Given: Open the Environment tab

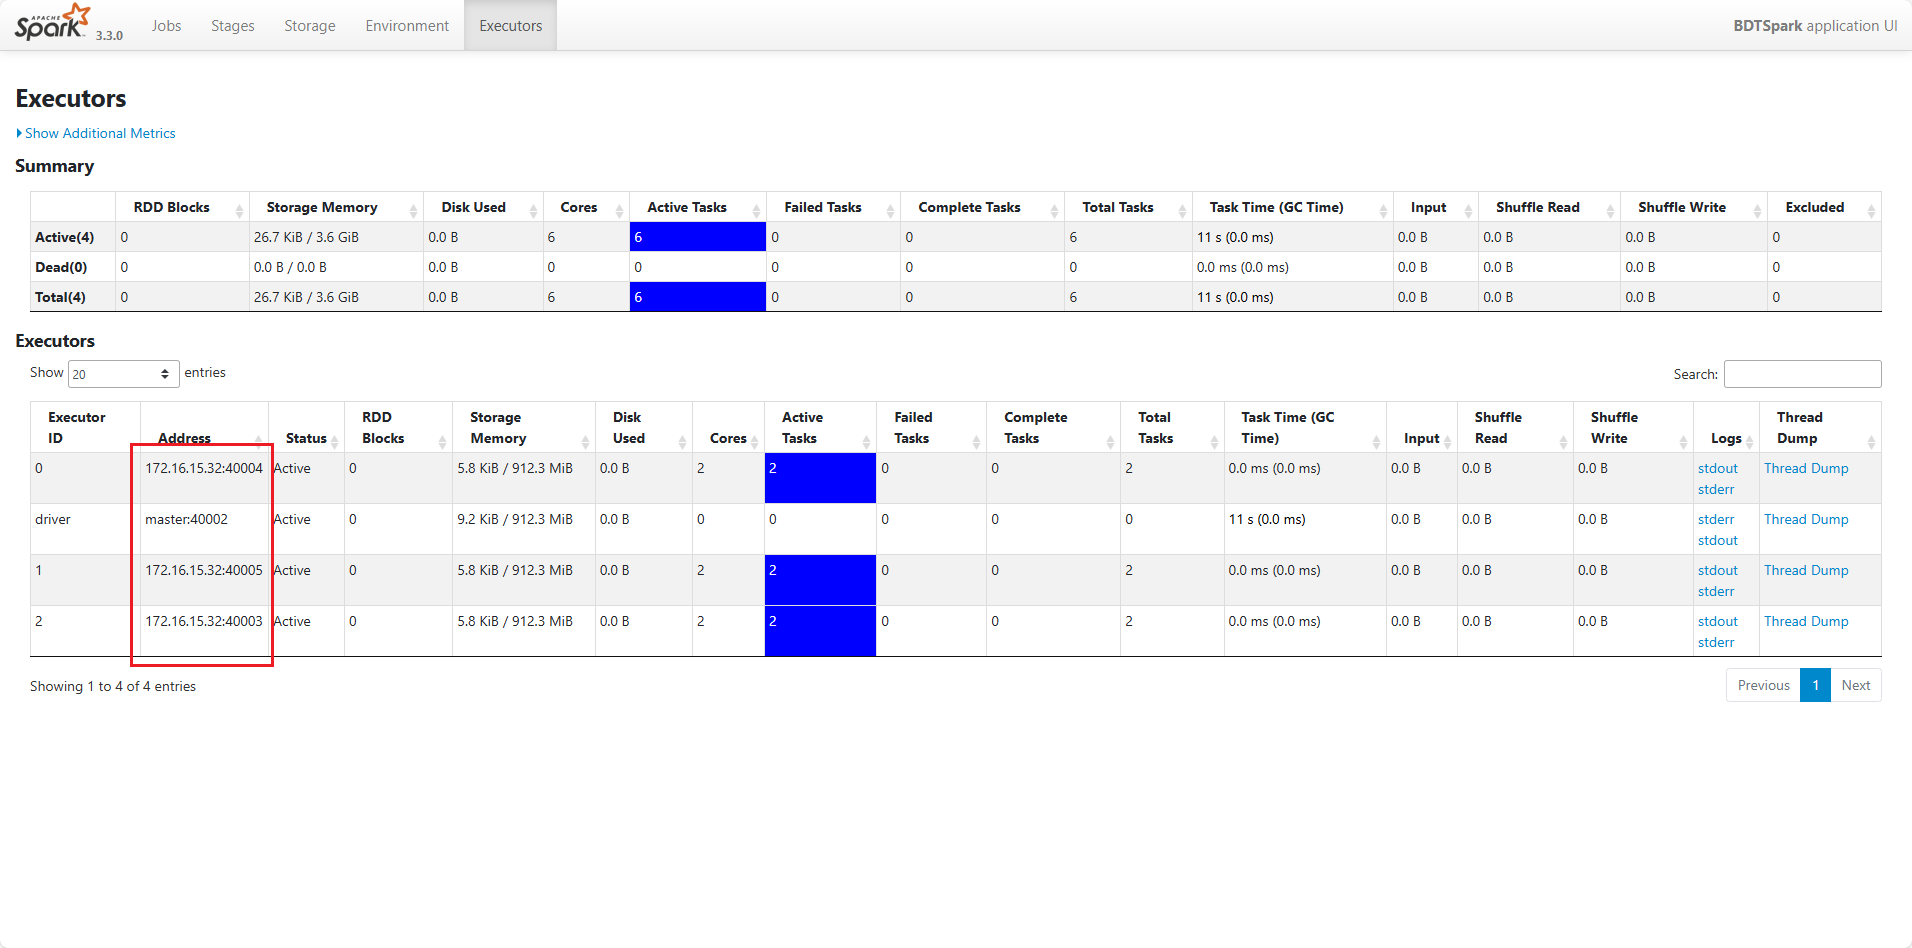Looking at the screenshot, I should pyautogui.click(x=407, y=26).
